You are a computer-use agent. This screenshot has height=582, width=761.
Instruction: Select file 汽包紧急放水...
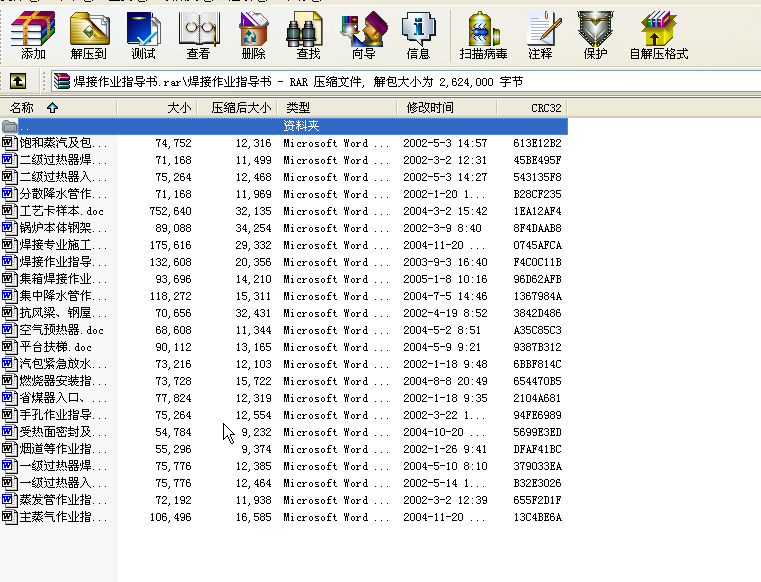[x=63, y=364]
